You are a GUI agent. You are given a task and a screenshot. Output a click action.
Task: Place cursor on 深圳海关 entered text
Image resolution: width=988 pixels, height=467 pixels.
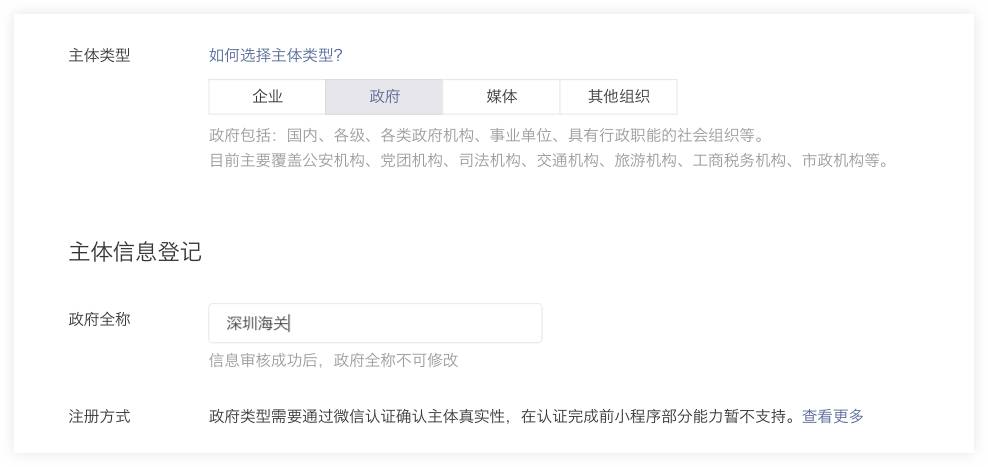(x=257, y=324)
